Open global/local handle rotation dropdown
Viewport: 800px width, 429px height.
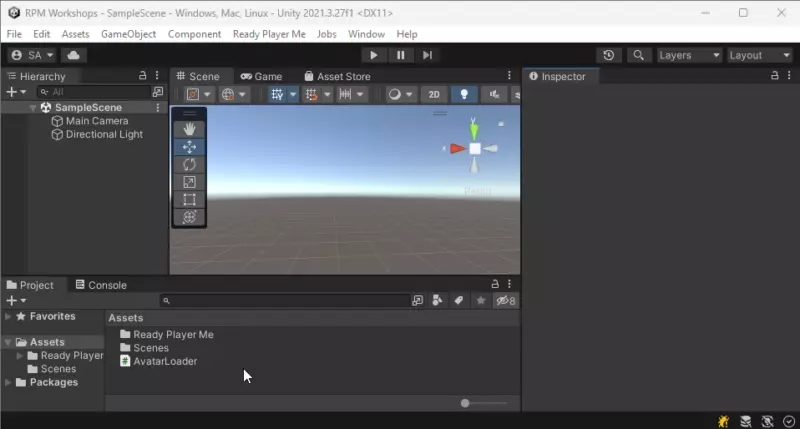pyautogui.click(x=234, y=94)
